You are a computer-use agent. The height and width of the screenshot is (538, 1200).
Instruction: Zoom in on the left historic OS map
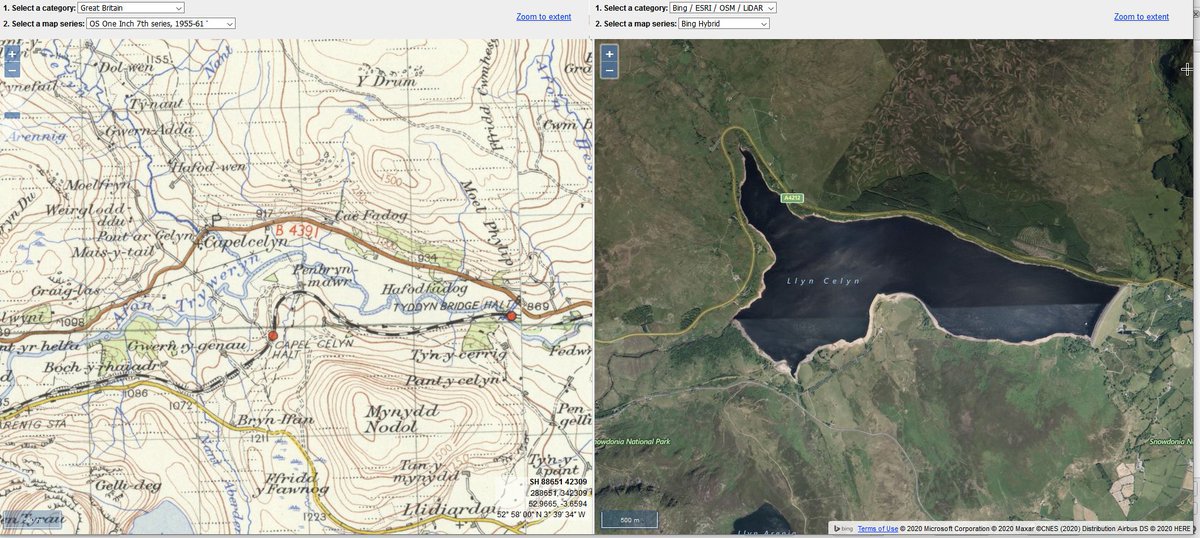coord(12,53)
